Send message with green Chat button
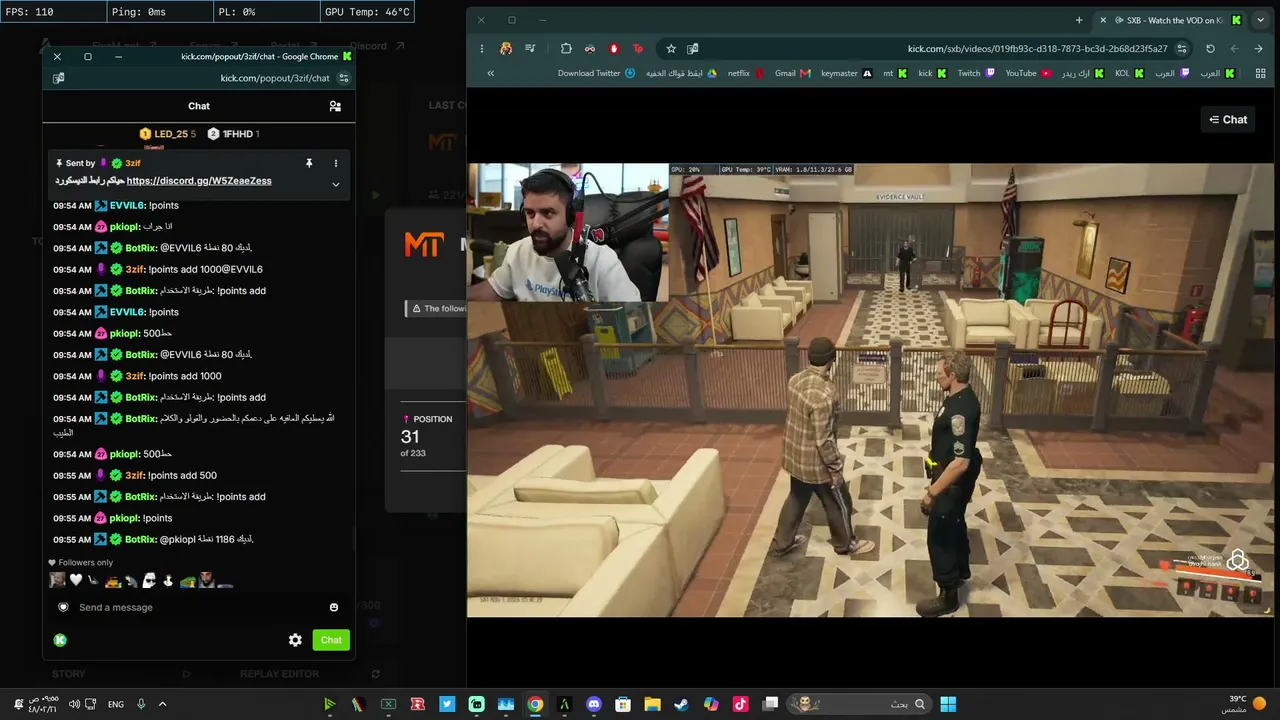Viewport: 1280px width, 720px height. coord(331,640)
